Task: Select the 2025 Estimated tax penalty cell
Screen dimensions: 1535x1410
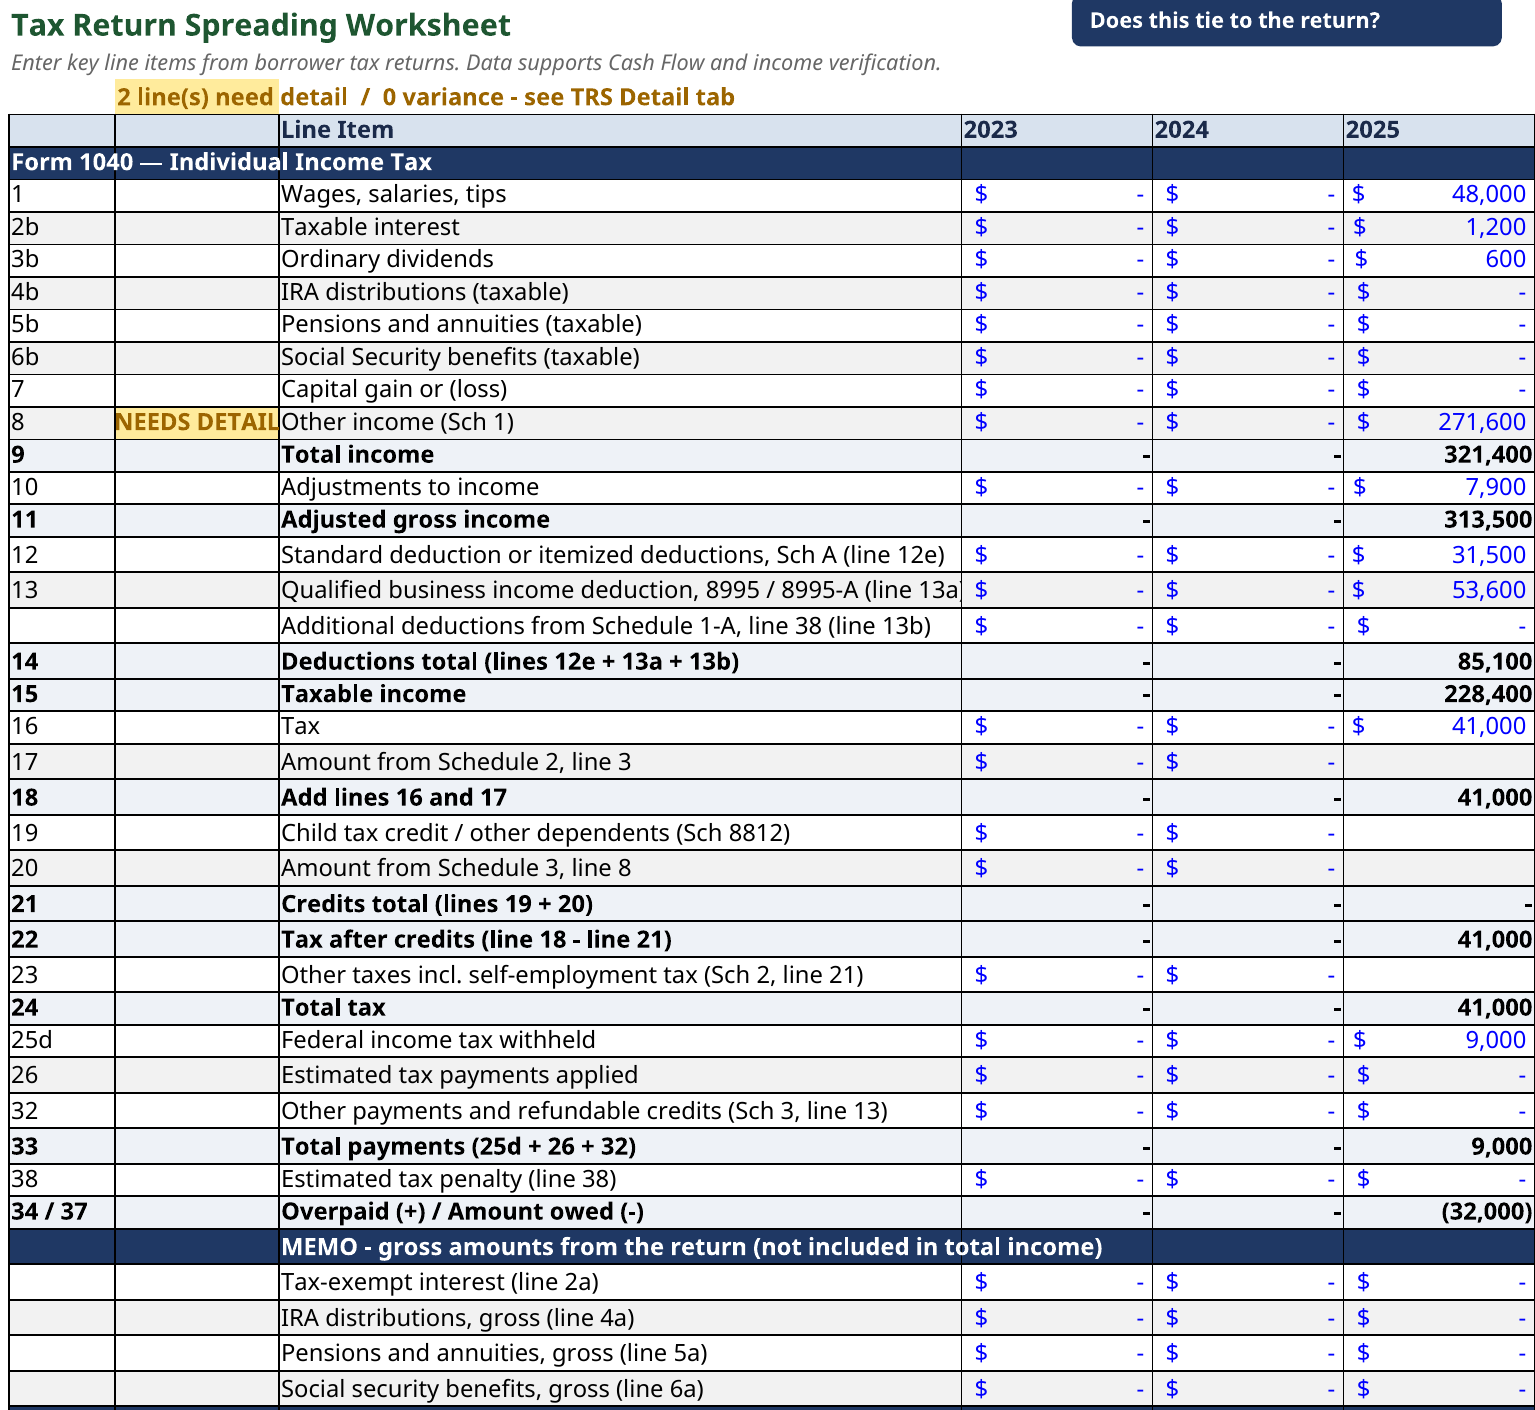Action: [x=1438, y=1180]
